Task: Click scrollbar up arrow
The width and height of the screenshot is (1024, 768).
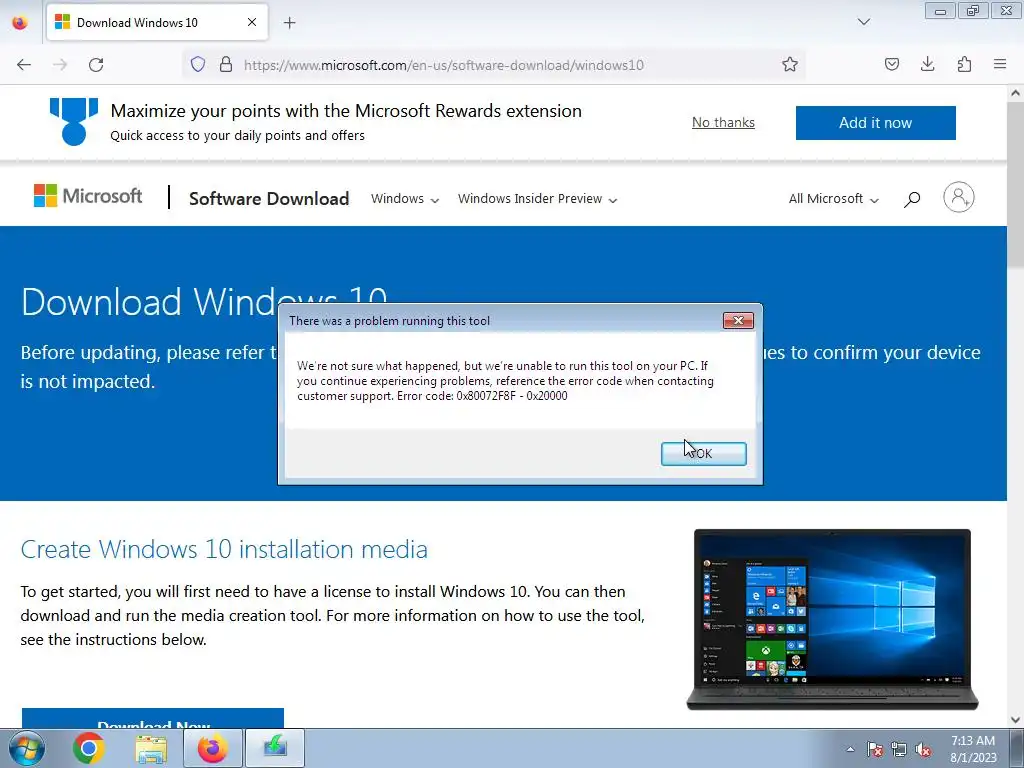Action: 1015,93
